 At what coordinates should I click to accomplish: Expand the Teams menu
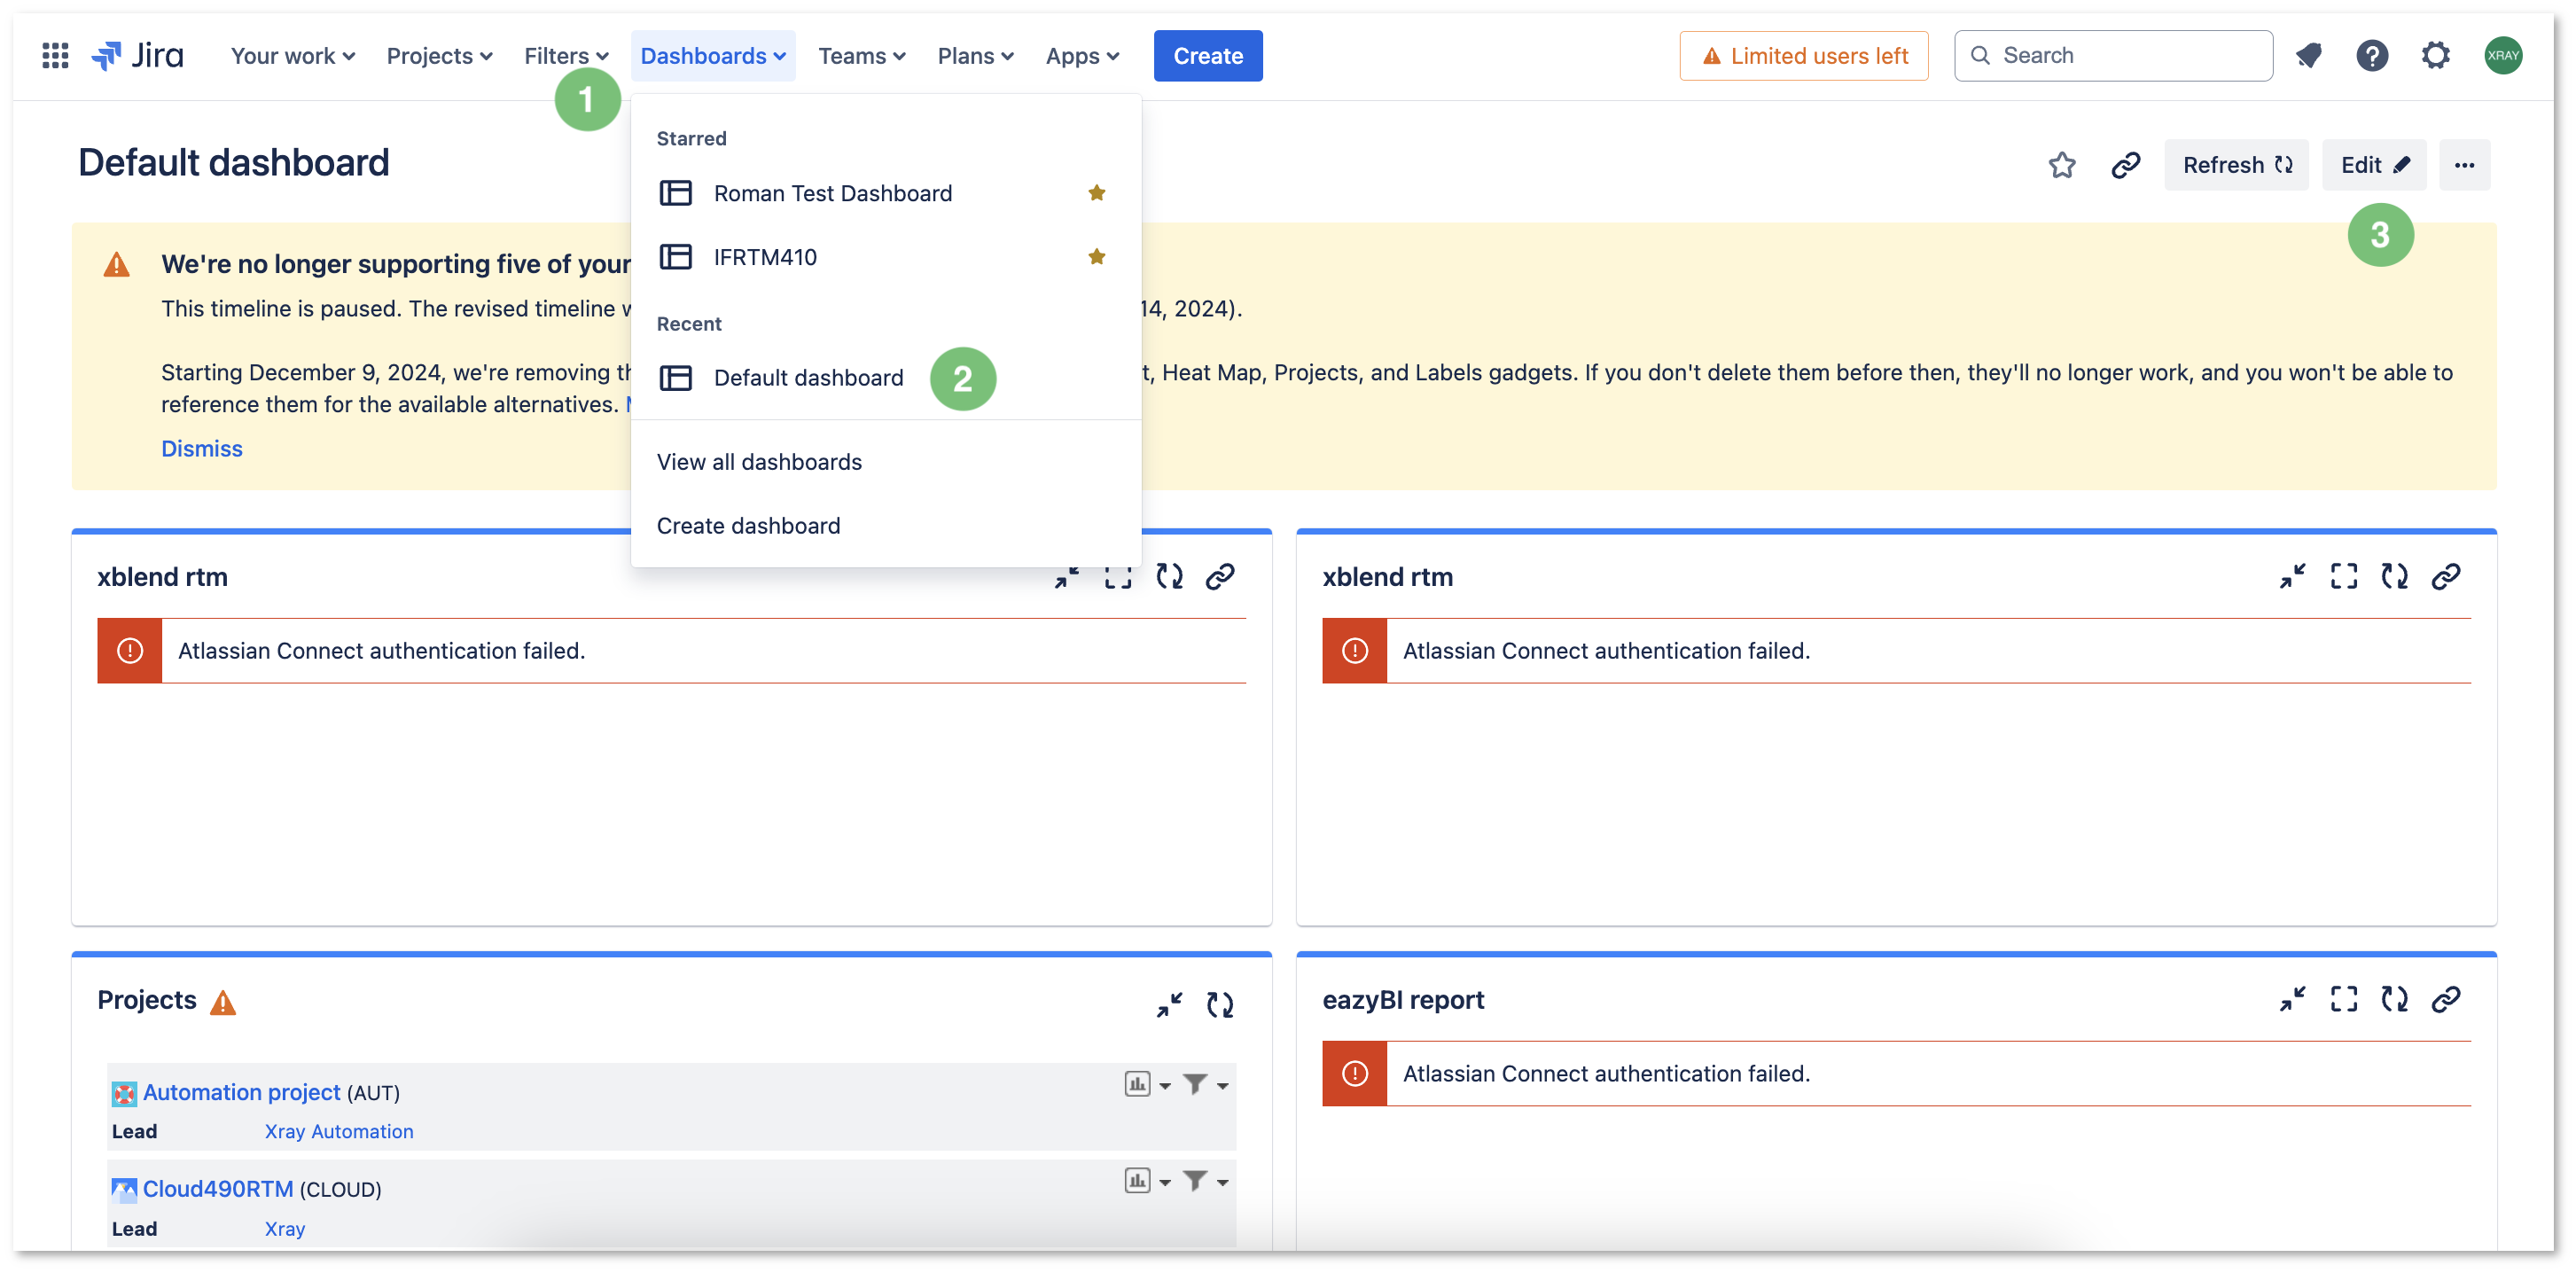(861, 56)
